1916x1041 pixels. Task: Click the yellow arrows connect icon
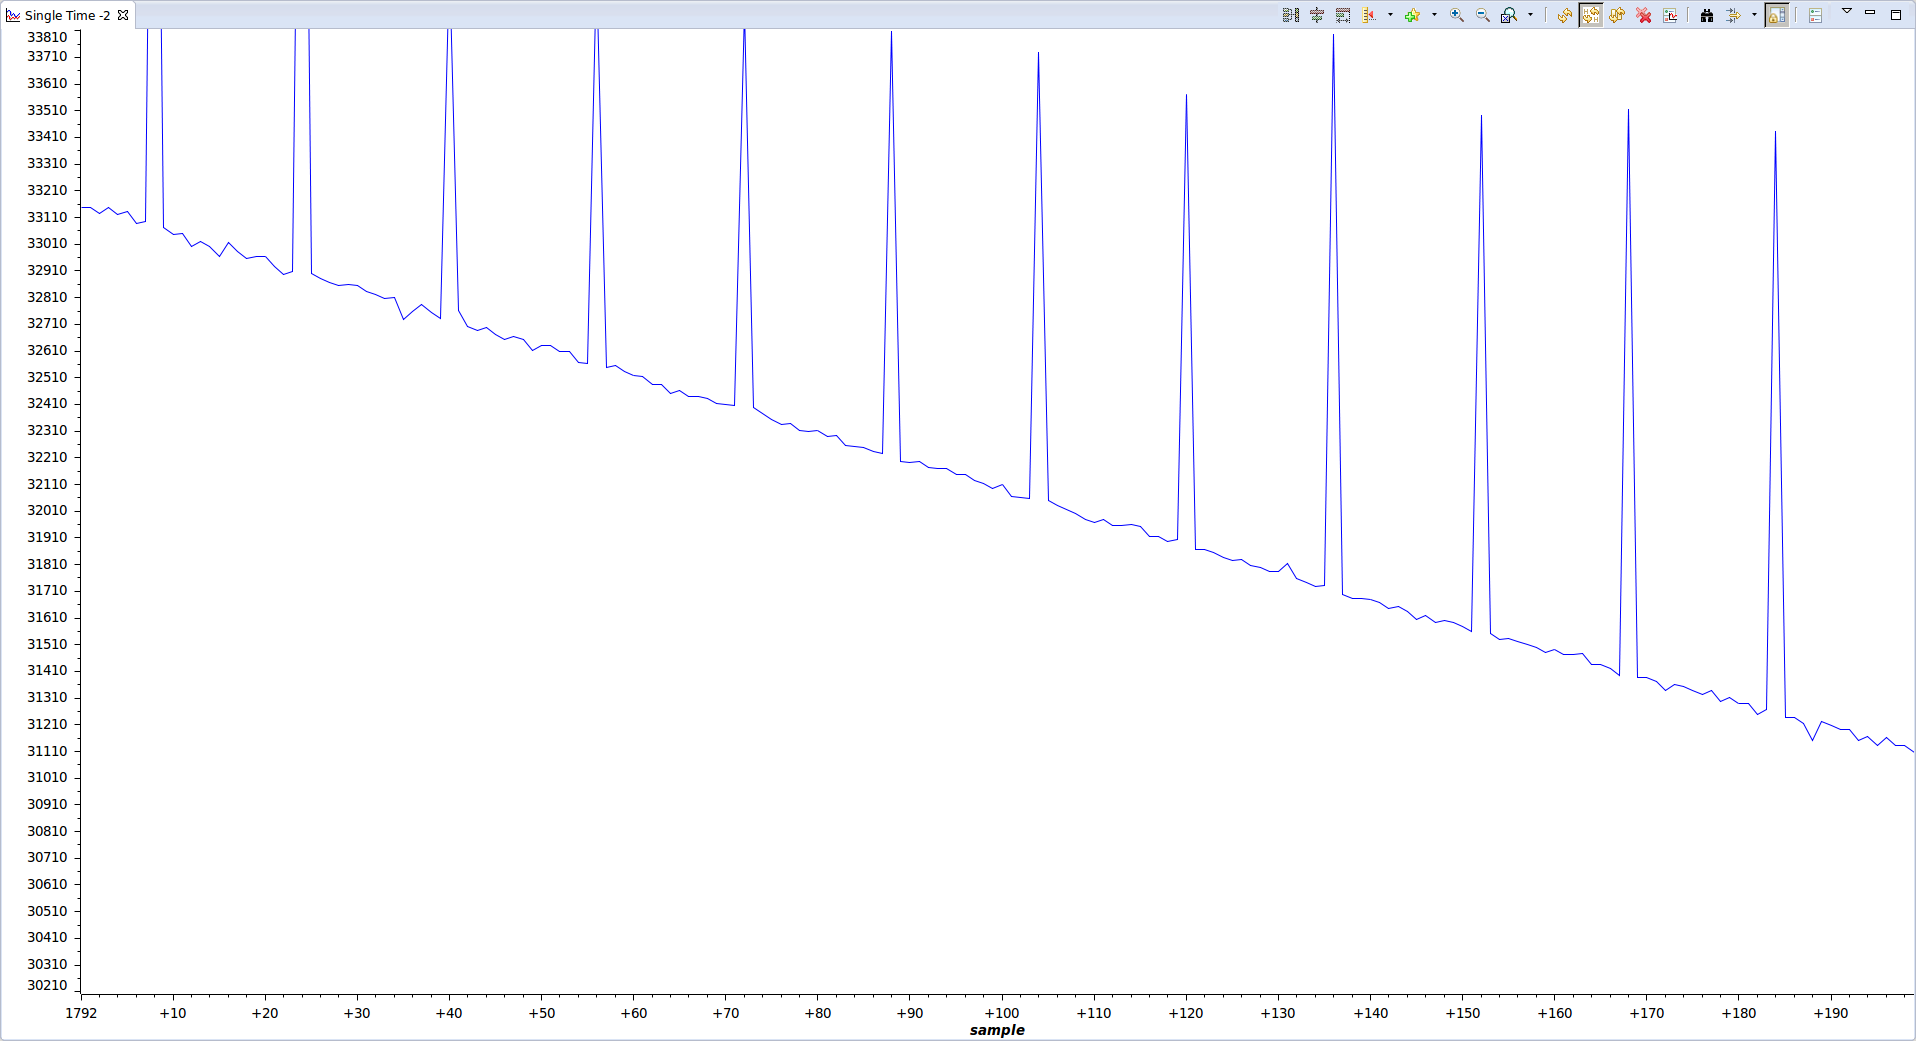[x=1733, y=15]
